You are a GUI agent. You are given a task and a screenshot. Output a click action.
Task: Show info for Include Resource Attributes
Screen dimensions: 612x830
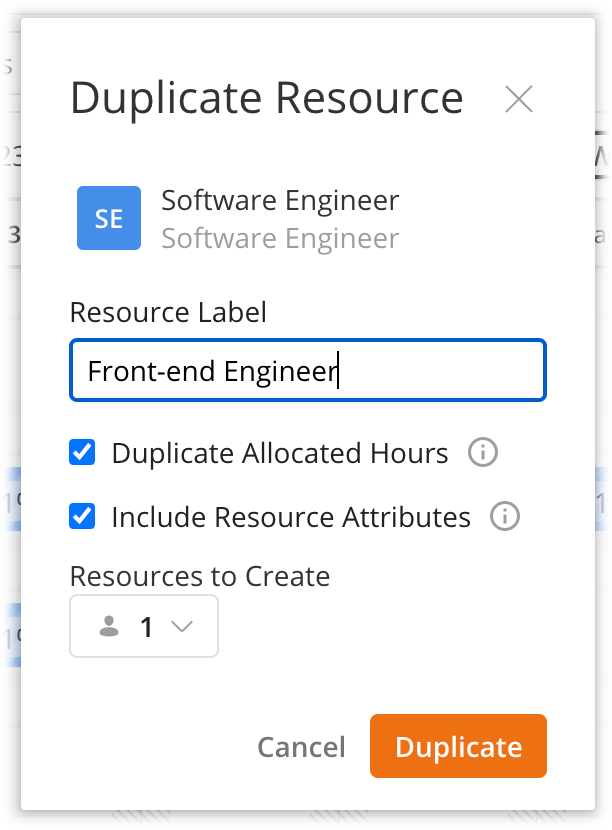pos(505,517)
